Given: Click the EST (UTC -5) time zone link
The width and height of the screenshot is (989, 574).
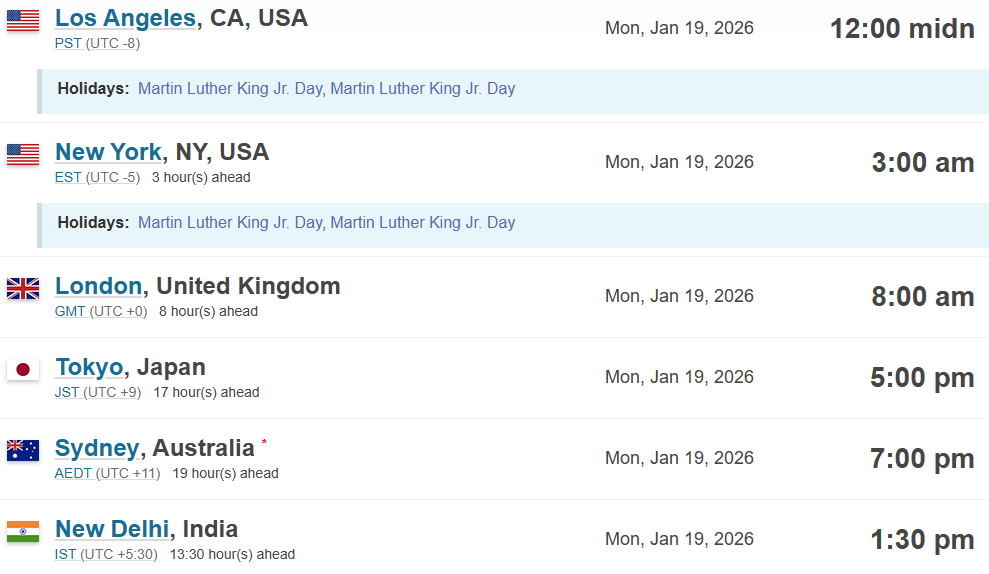Looking at the screenshot, I should tap(97, 177).
